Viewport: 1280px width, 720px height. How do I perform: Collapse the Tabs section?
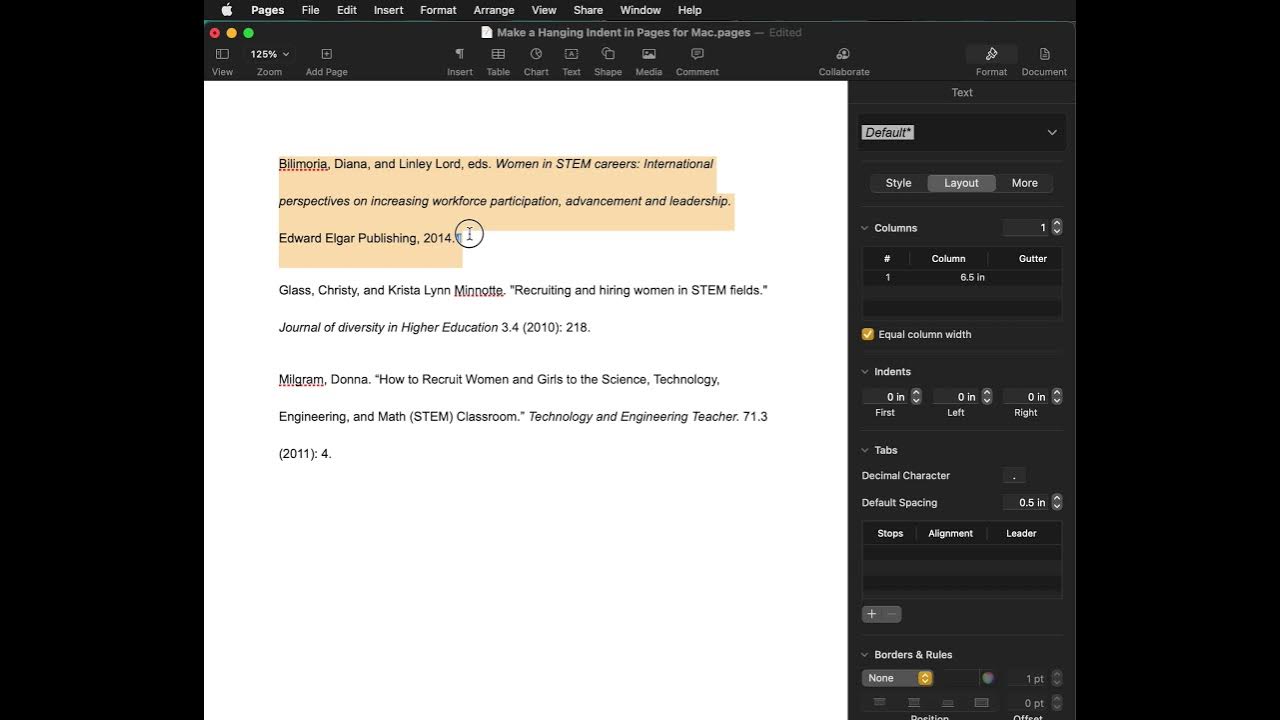click(865, 450)
